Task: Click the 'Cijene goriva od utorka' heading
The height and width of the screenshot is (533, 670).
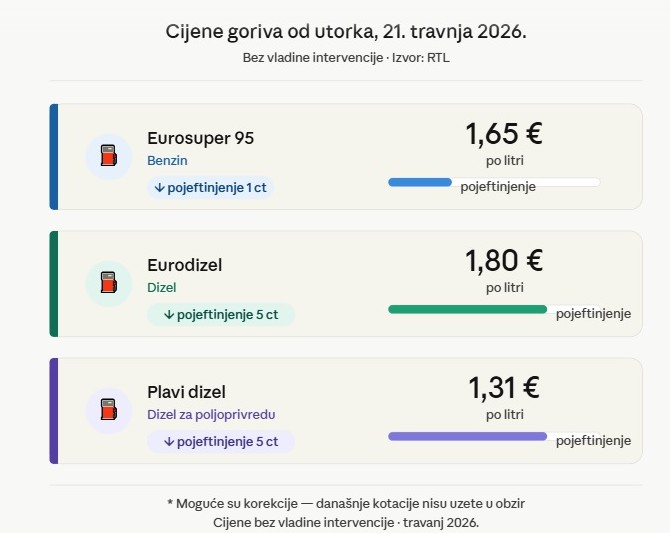Action: [345, 32]
